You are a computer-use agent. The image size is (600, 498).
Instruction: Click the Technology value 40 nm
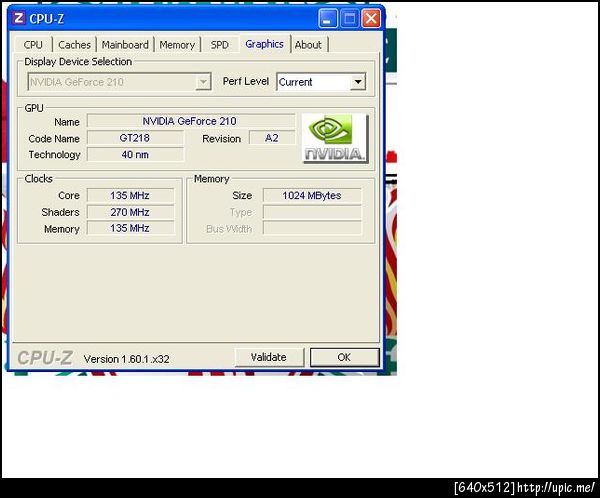point(135,154)
